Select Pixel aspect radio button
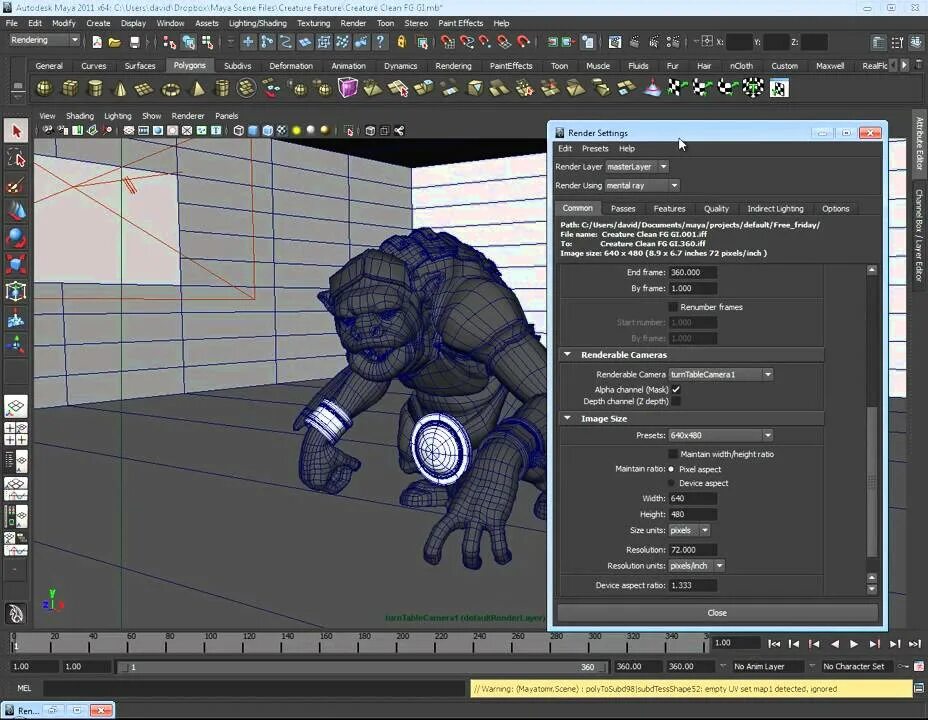Viewport: 928px width, 720px height. [671, 469]
